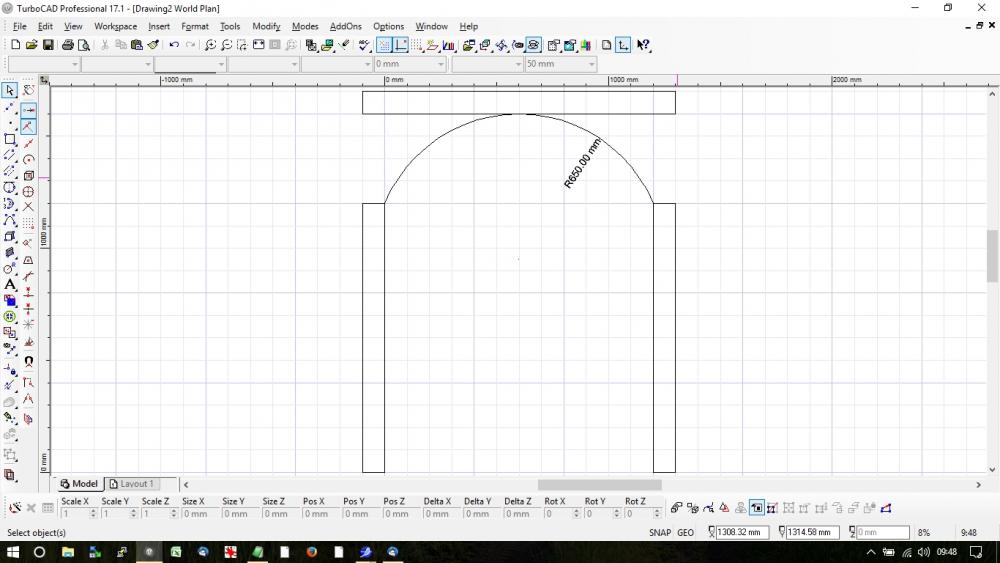
Task: Expand the 50 mm dropdown
Action: click(592, 64)
